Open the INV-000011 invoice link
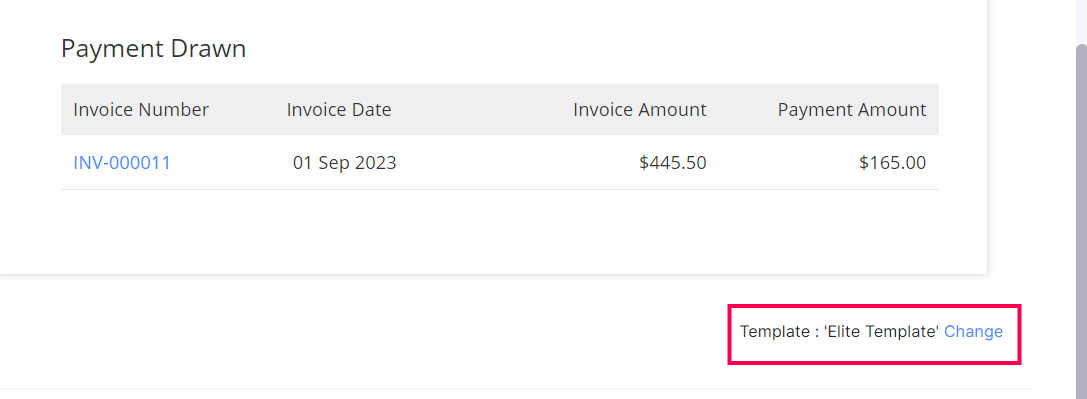Viewport: 1087px width, 399px height. (x=122, y=163)
